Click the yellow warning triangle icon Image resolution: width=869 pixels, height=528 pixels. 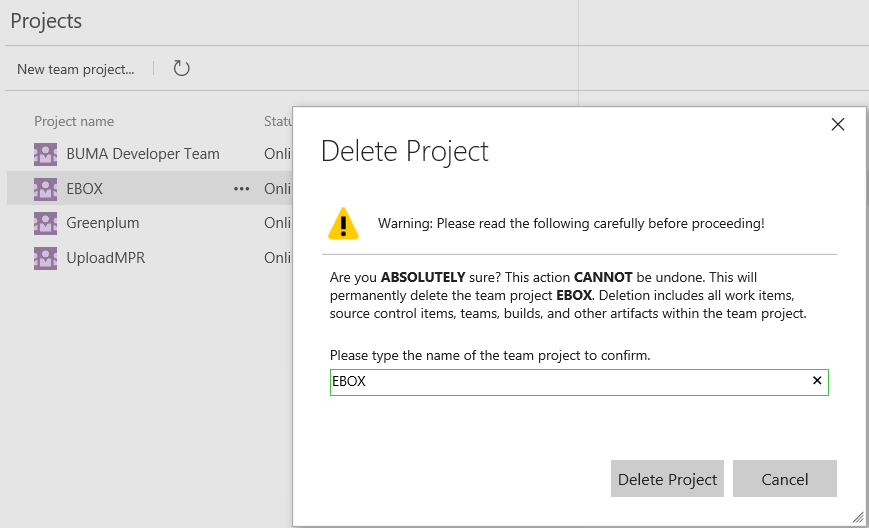click(343, 223)
